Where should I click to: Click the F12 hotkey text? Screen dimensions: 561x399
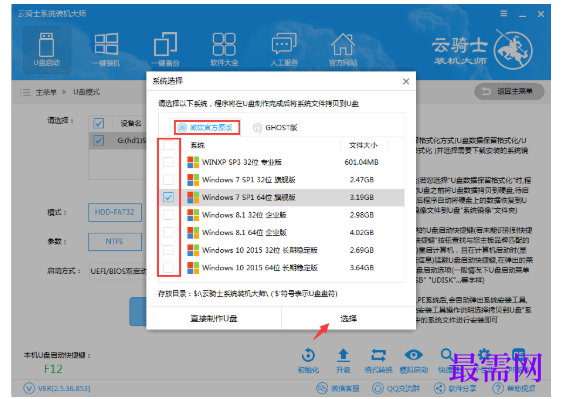coord(53,369)
